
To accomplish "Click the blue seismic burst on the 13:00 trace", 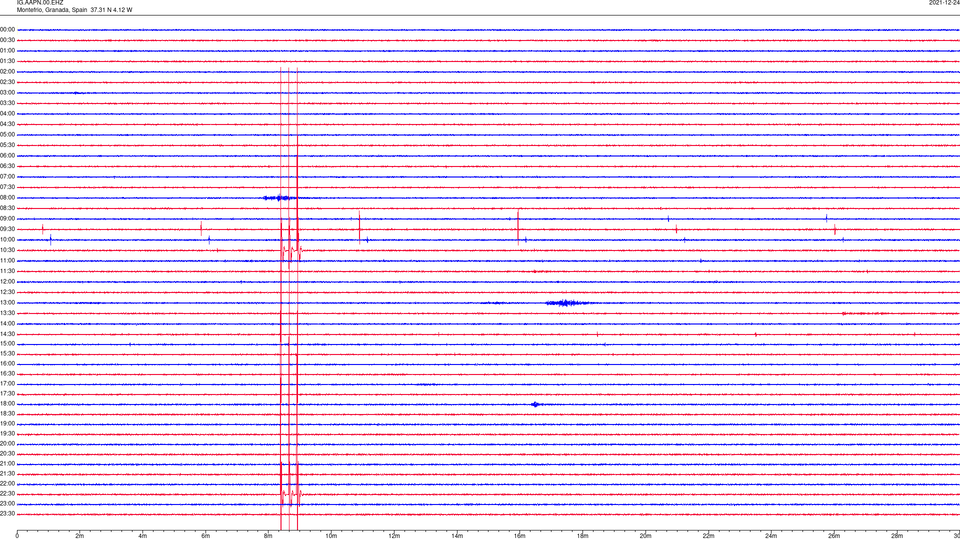I will coord(567,302).
